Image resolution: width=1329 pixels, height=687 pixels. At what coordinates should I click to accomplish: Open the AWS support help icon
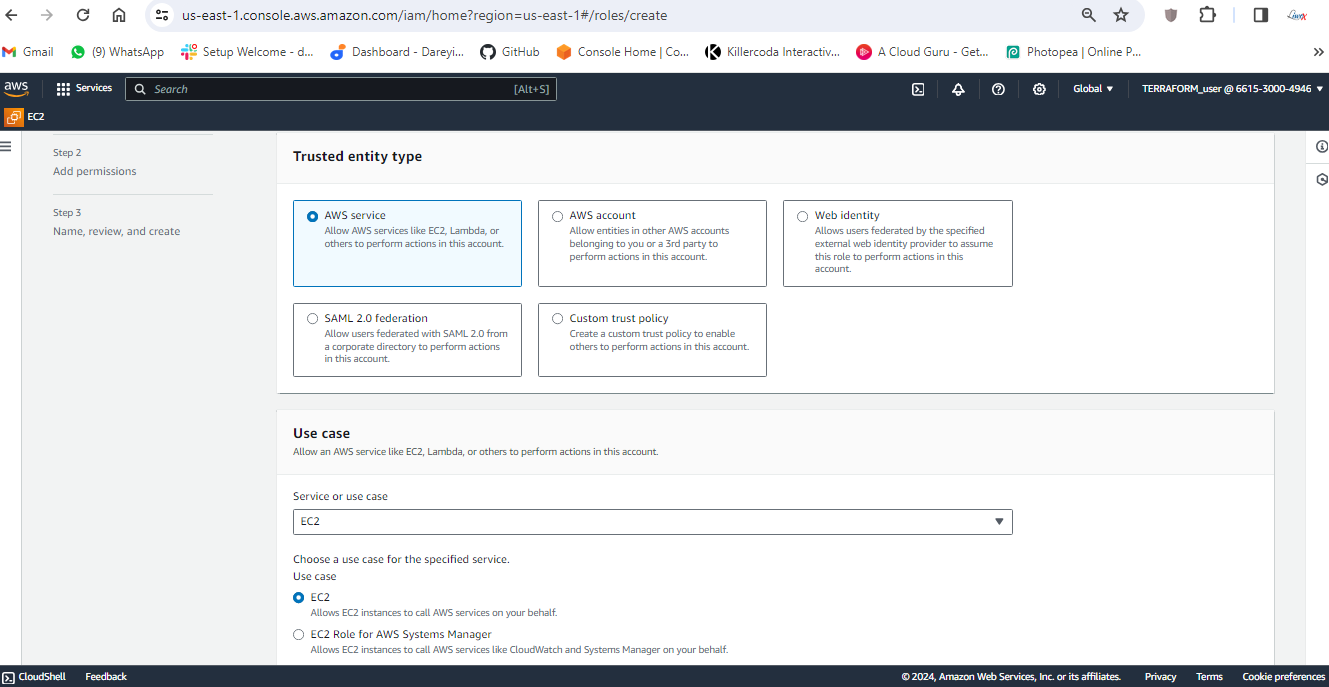(998, 89)
